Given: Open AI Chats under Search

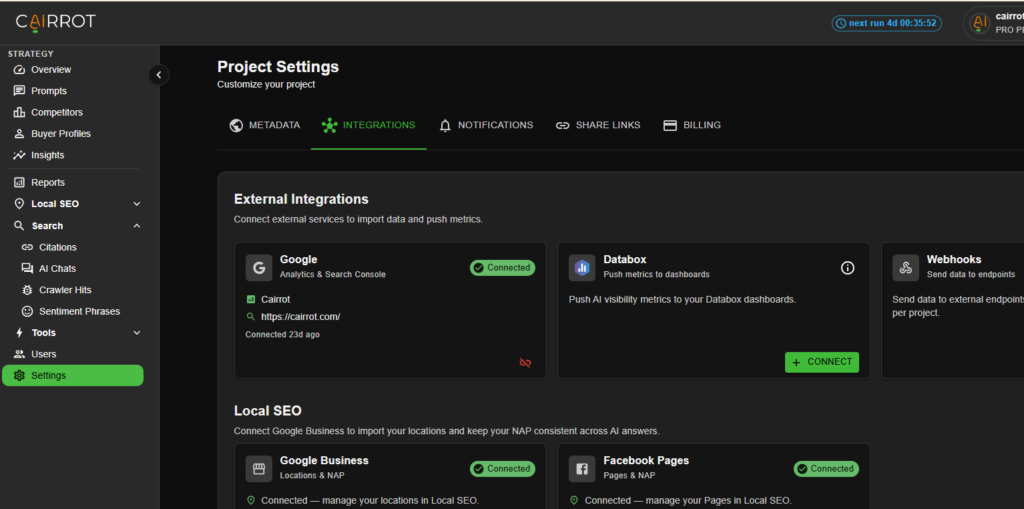Looking at the screenshot, I should (57, 269).
